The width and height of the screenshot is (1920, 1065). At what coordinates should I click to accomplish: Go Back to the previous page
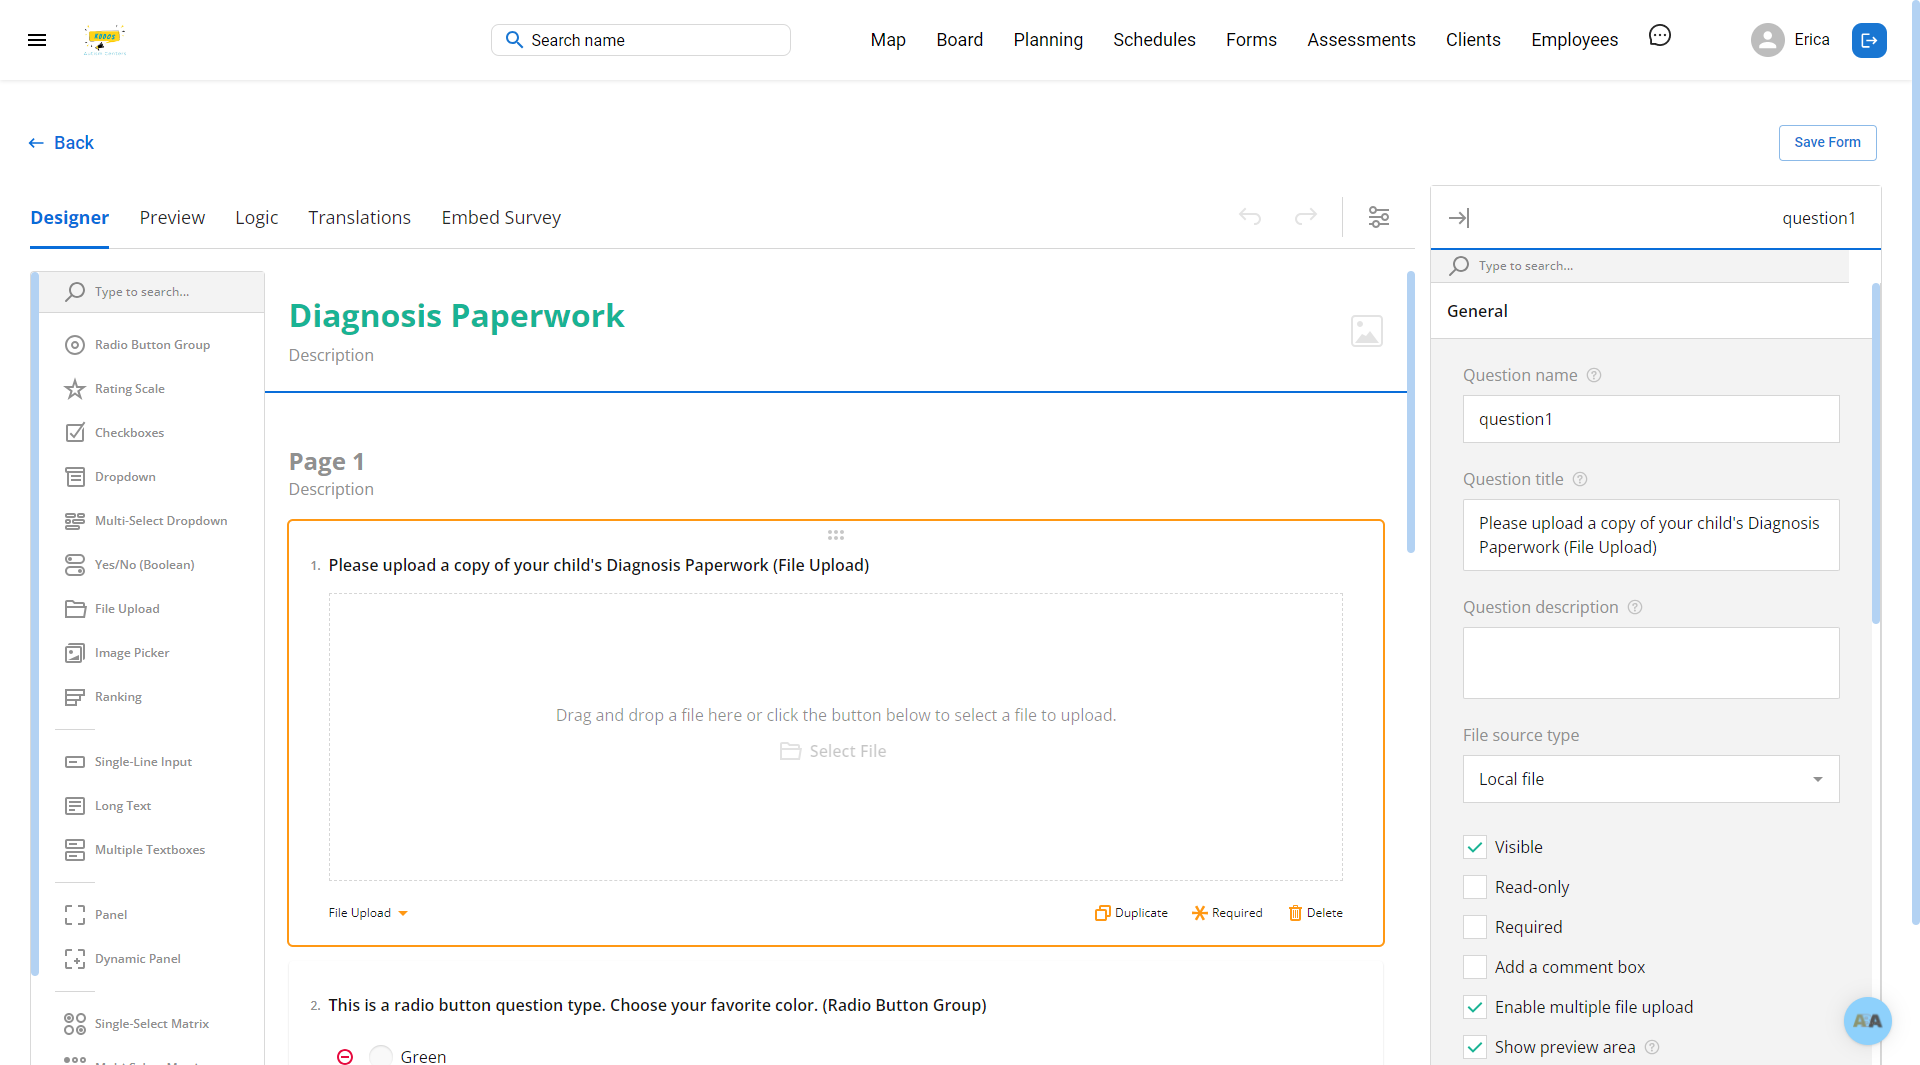click(61, 143)
